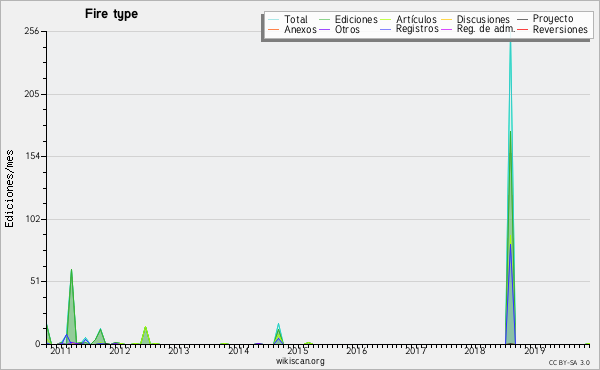Click the 256 y-axis value
Viewport: 600px width, 370px height.
coord(32,31)
